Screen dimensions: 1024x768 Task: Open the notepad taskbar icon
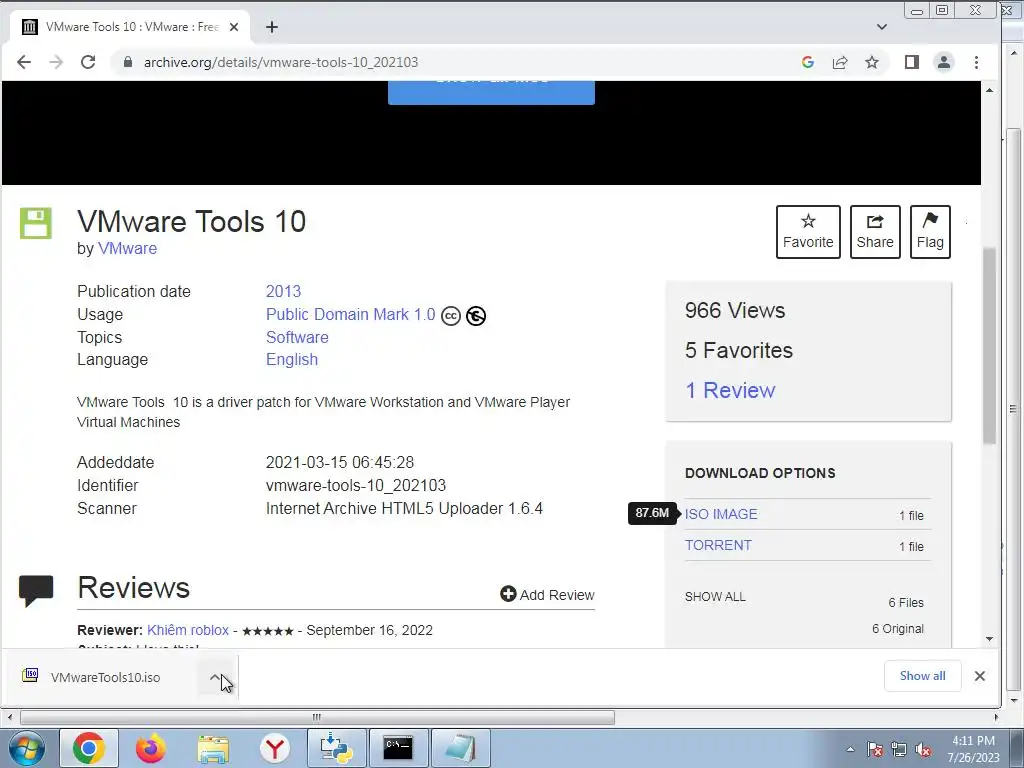[460, 748]
